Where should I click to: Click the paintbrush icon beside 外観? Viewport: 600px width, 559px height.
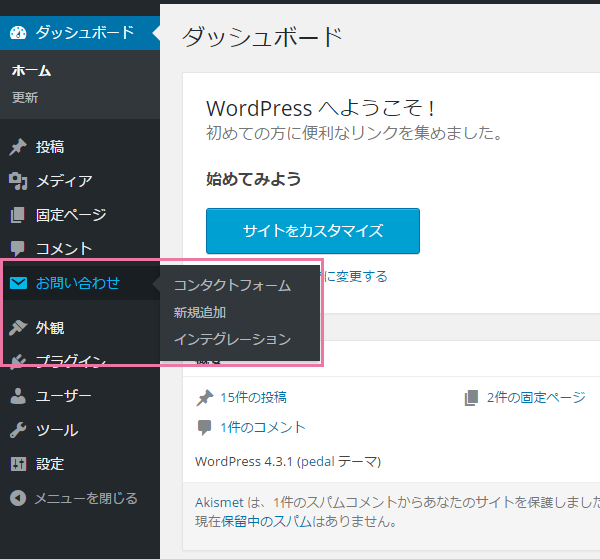18,328
